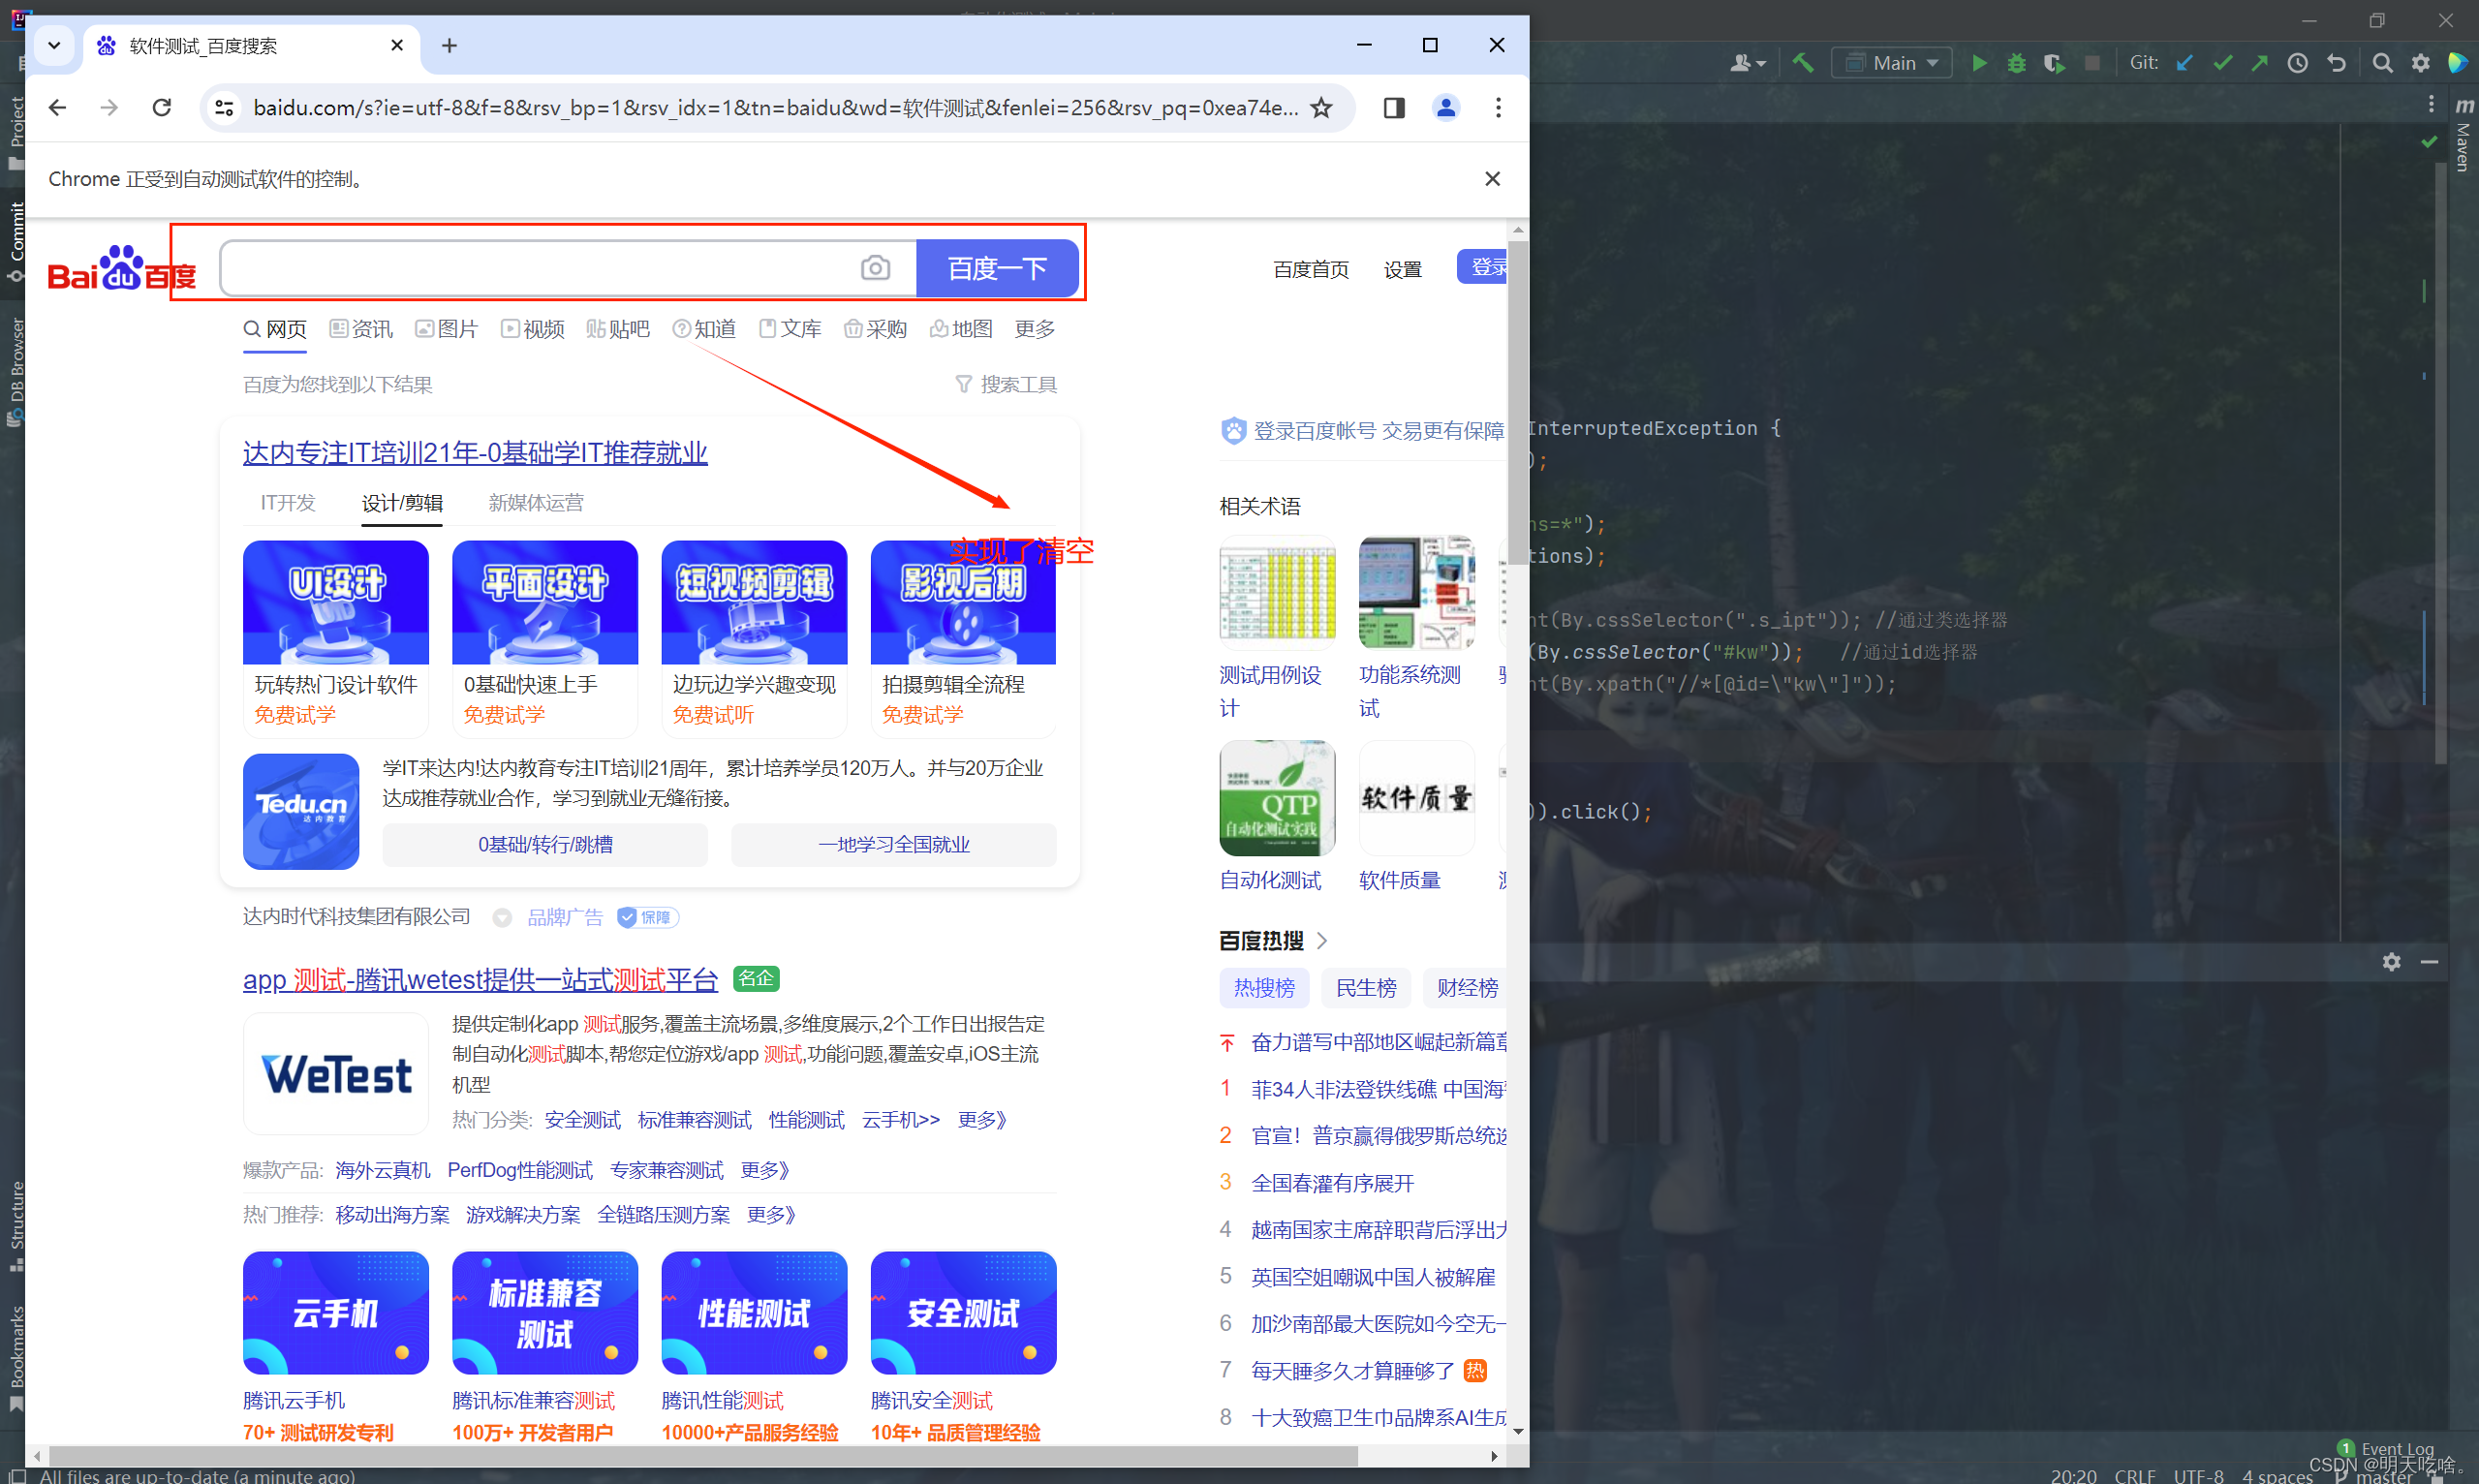Open IDE settings gear in top toolbar
Viewport: 2479px width, 1484px height.
[2420, 63]
